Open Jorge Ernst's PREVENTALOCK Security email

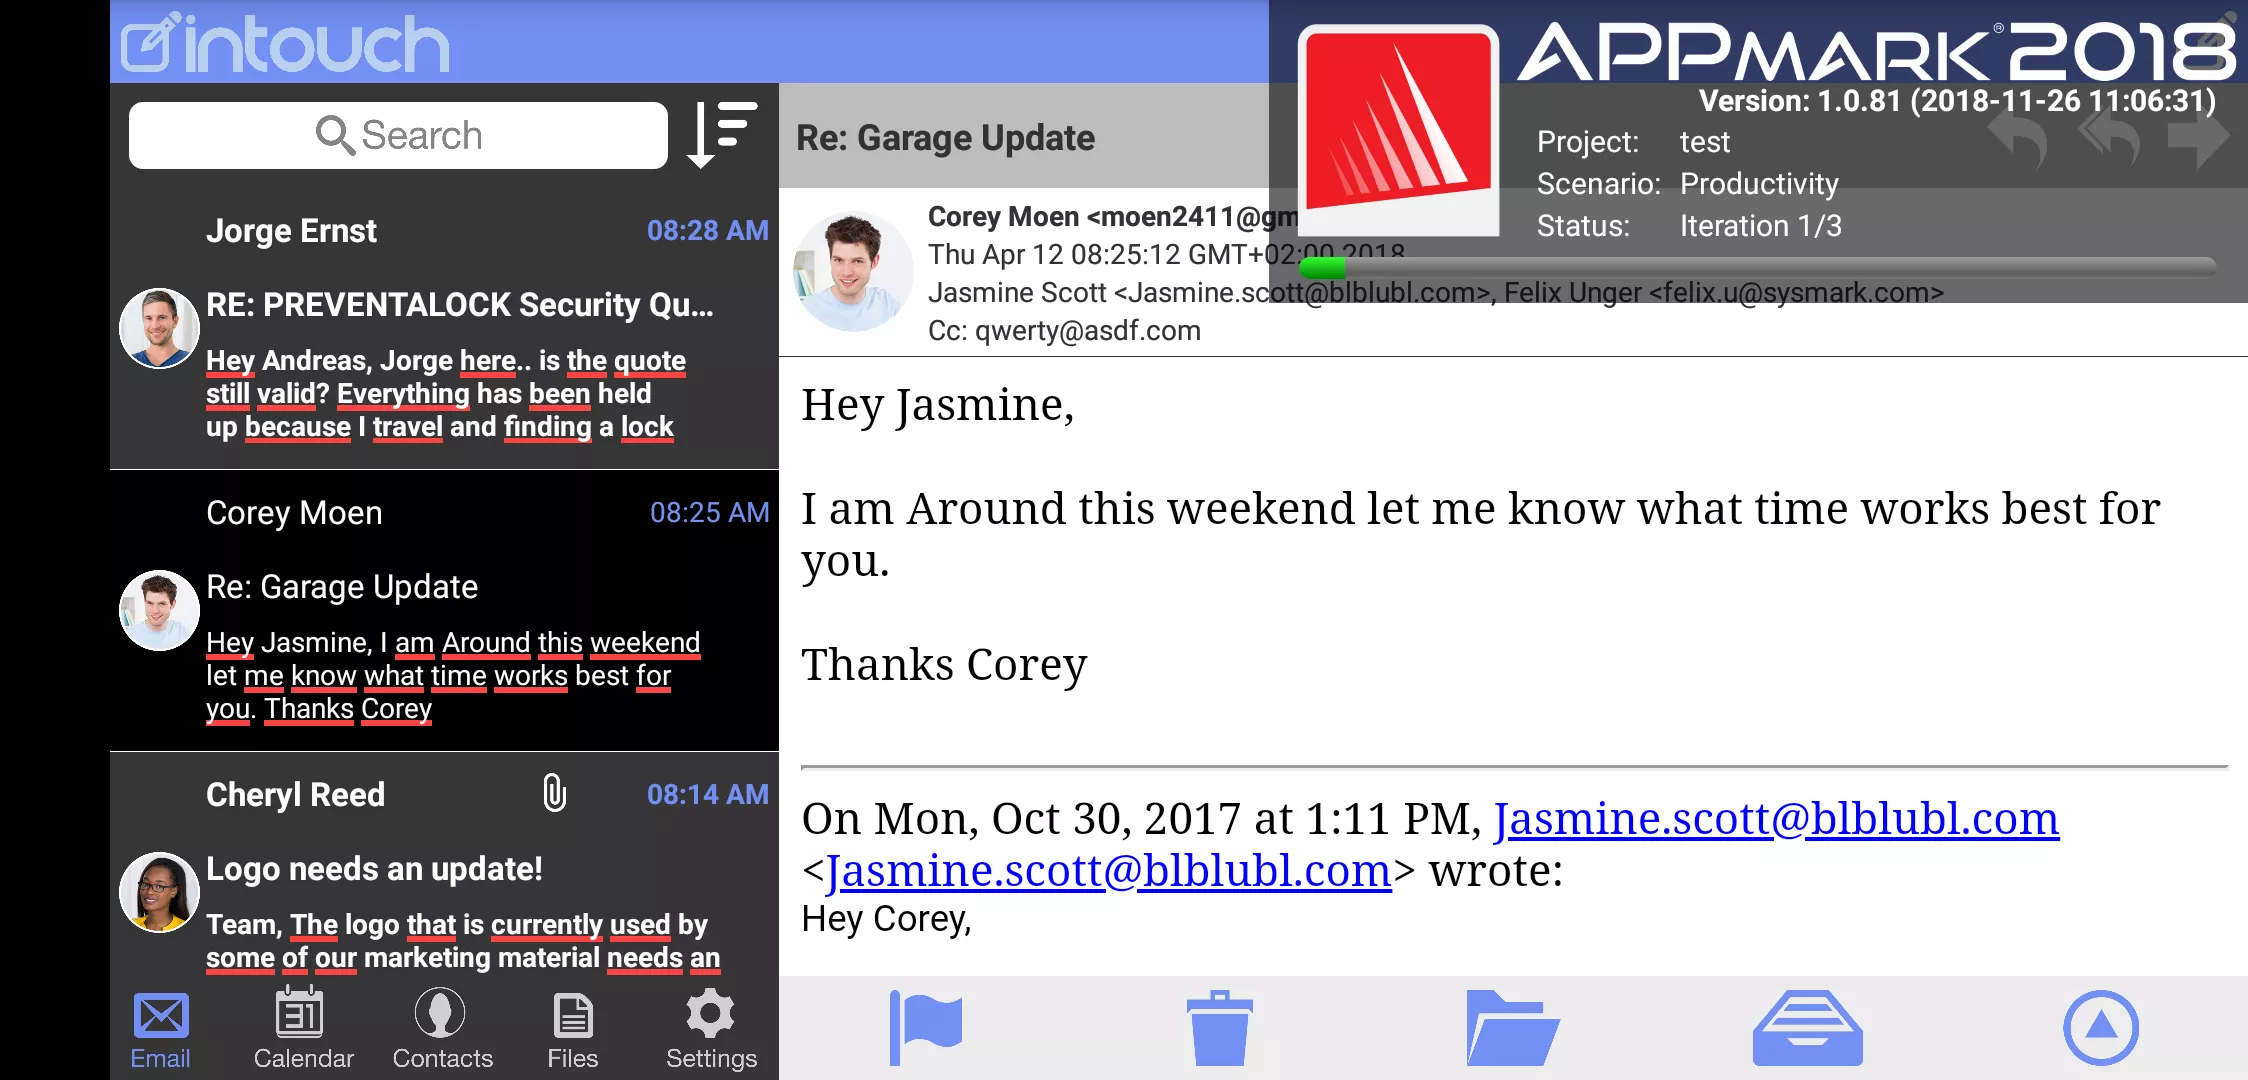pyautogui.click(x=444, y=328)
